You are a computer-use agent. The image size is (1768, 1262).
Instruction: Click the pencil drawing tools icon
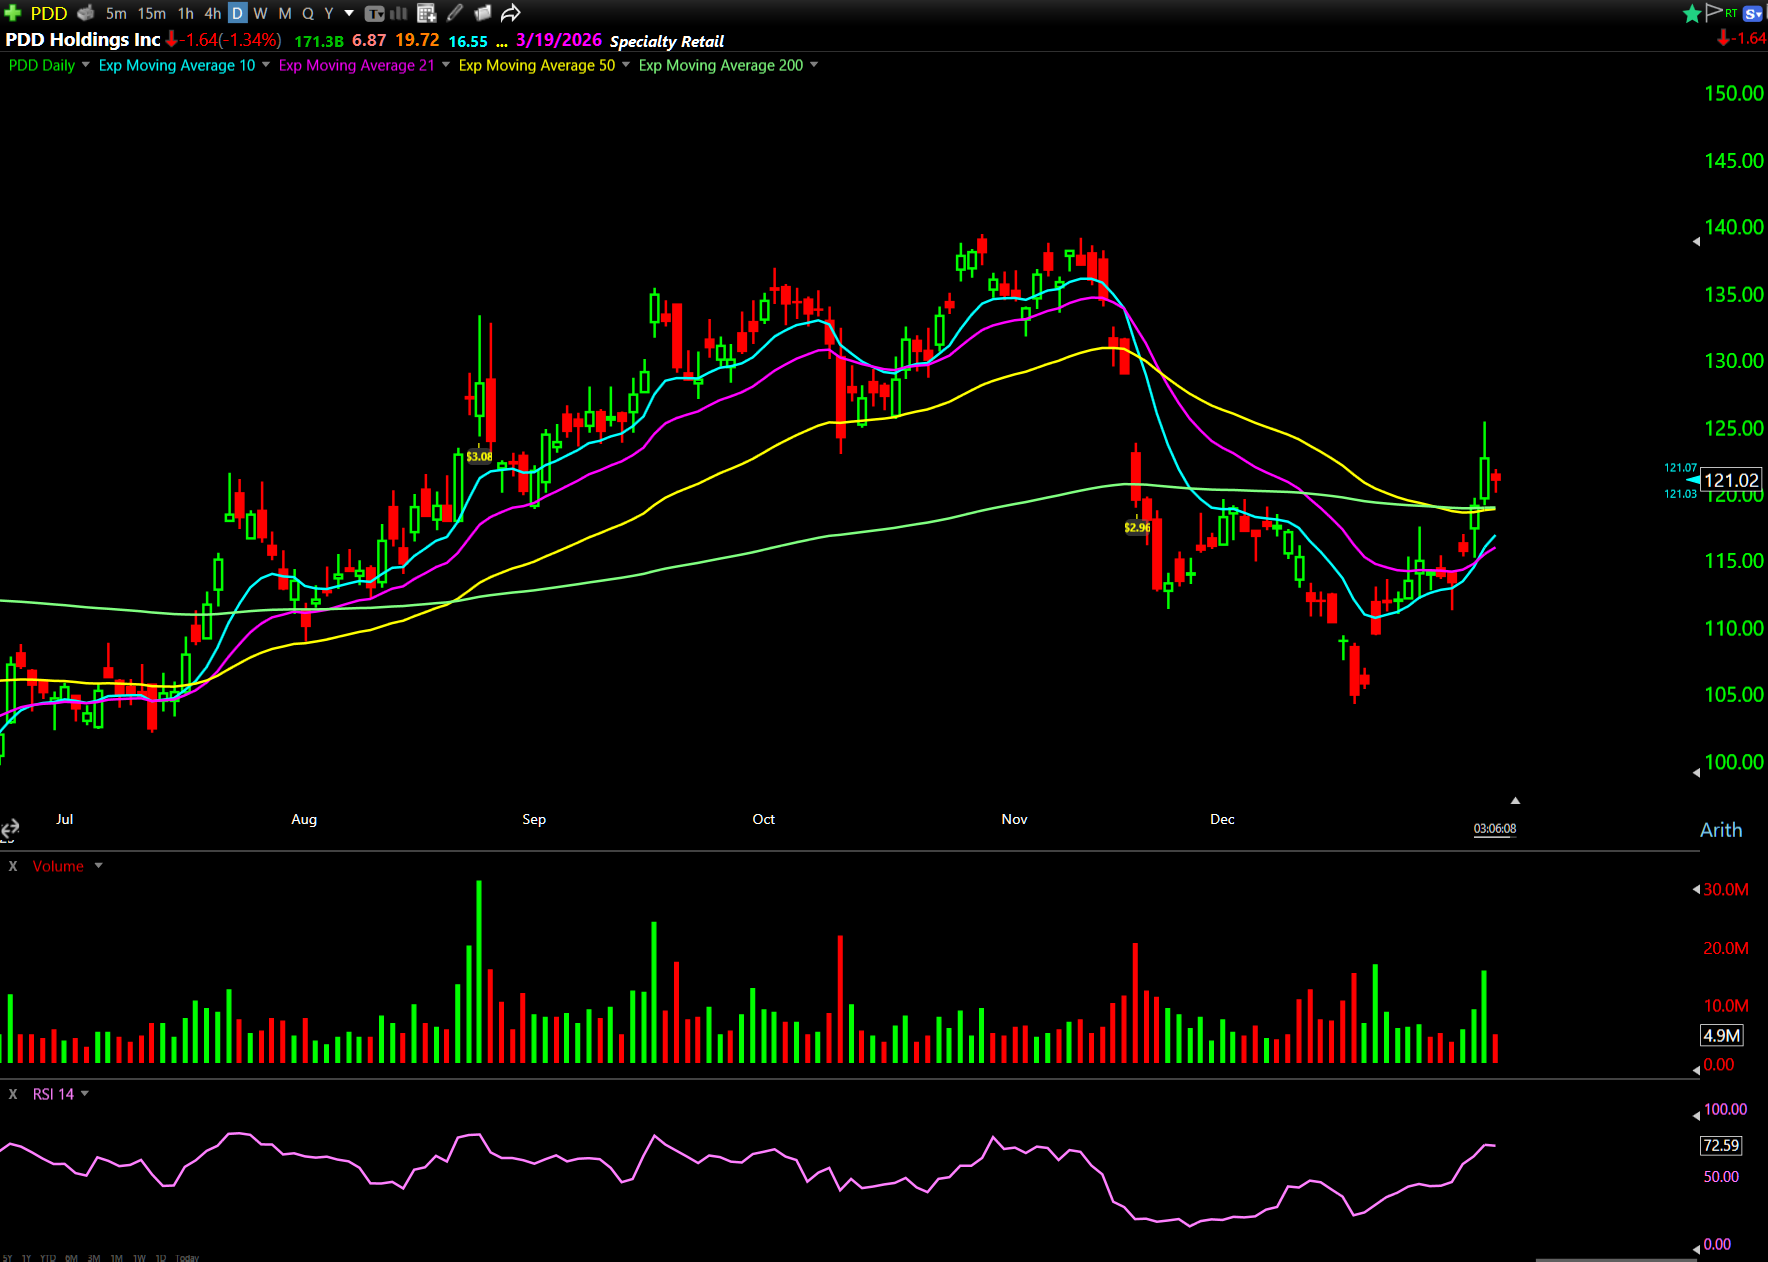(x=455, y=13)
